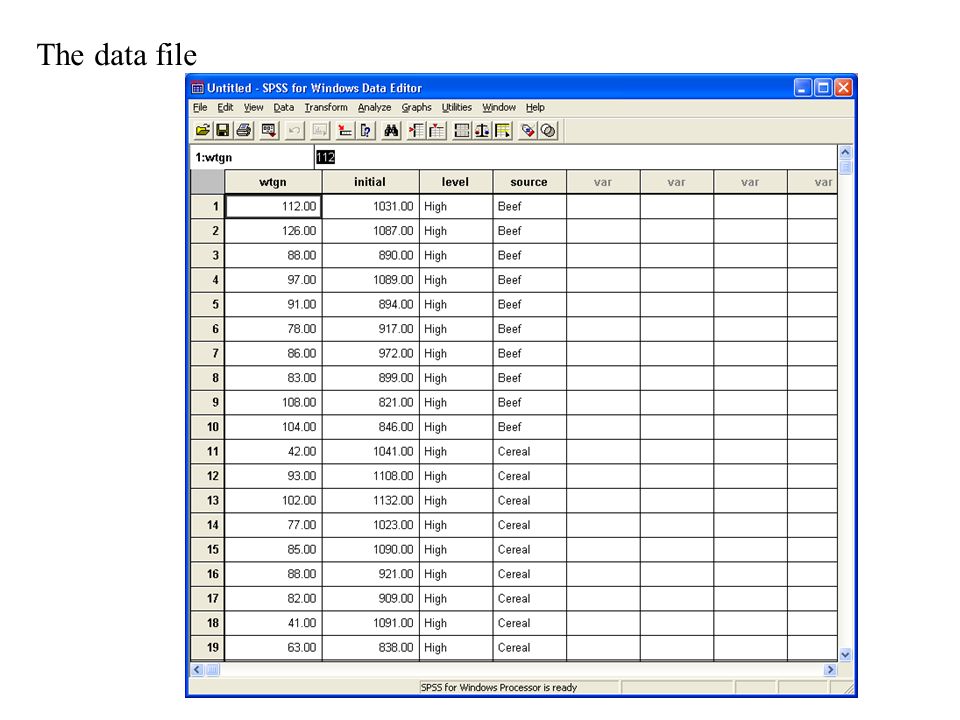Click the SPSS title bar application icon
The height and width of the screenshot is (720, 960).
pyautogui.click(x=197, y=88)
